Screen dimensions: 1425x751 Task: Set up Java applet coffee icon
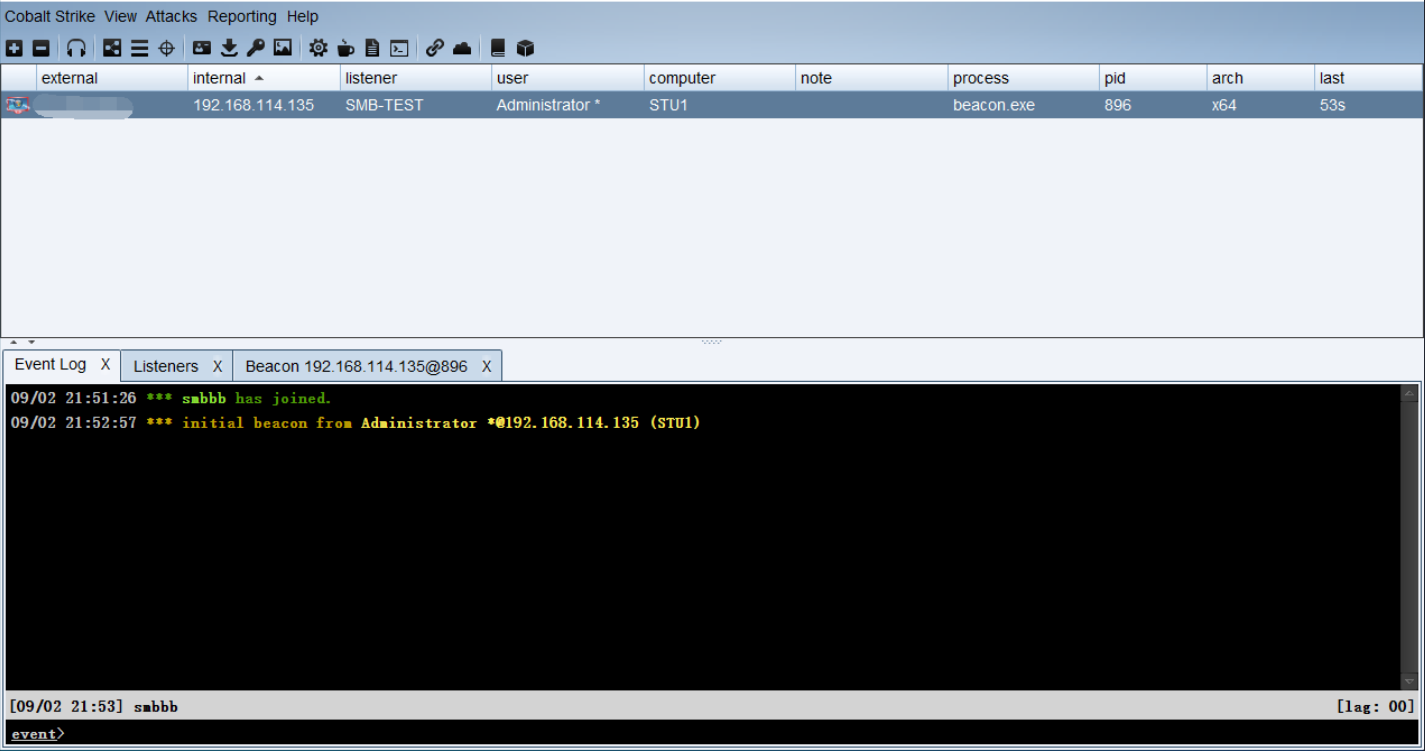click(x=345, y=48)
